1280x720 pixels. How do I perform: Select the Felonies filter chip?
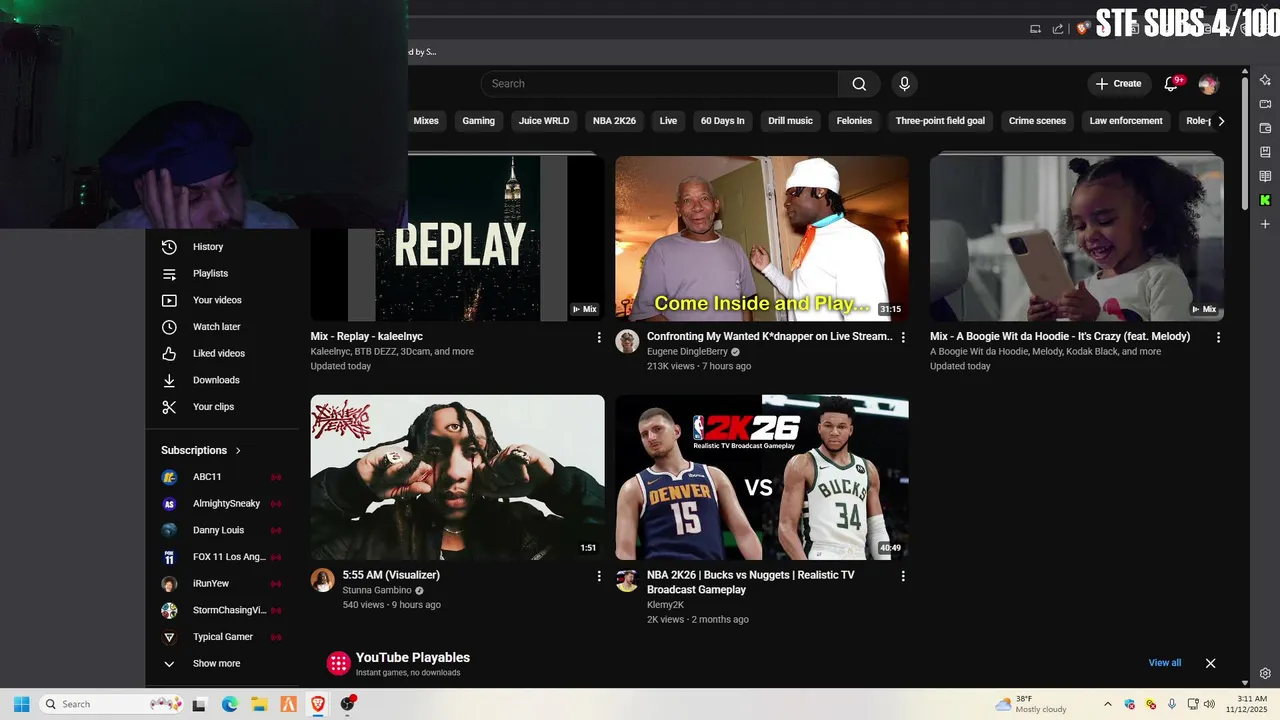(854, 121)
